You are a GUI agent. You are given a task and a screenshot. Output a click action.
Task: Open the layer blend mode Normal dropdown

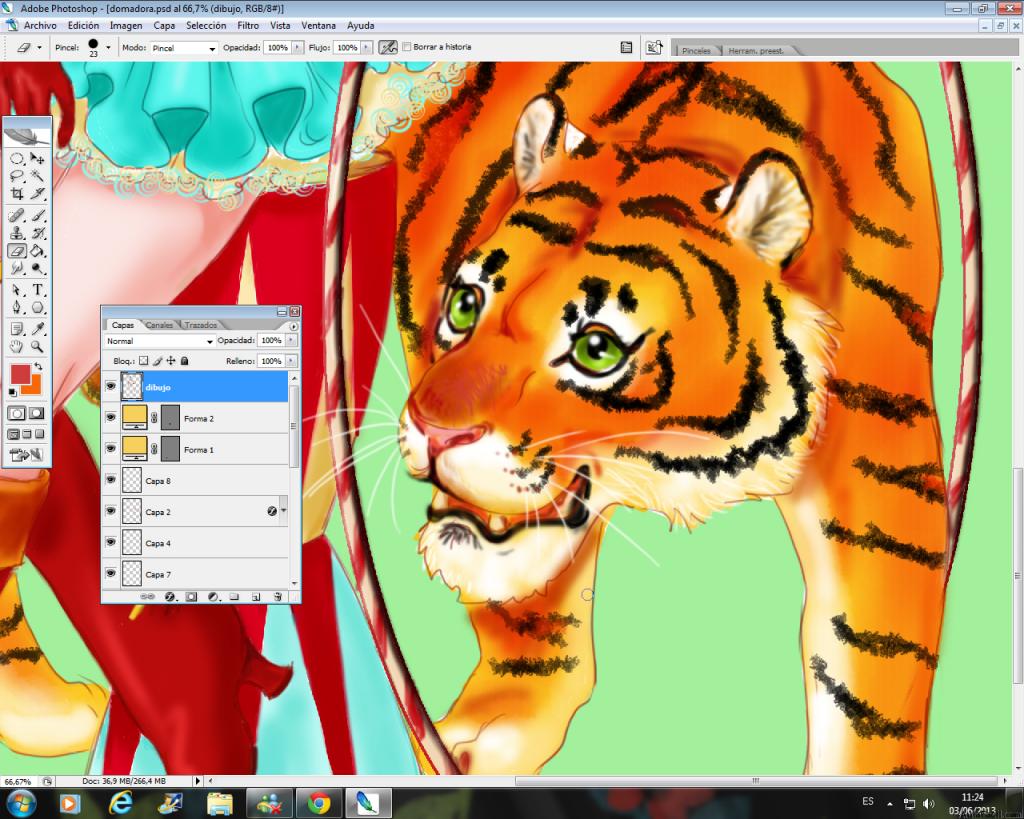pos(210,341)
